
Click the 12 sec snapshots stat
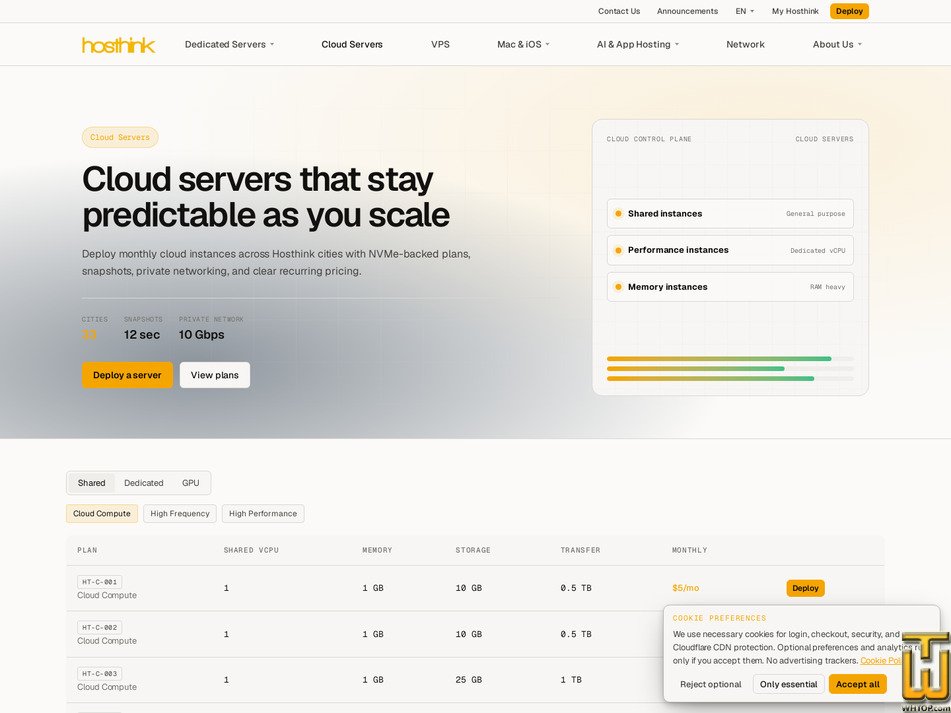click(142, 335)
